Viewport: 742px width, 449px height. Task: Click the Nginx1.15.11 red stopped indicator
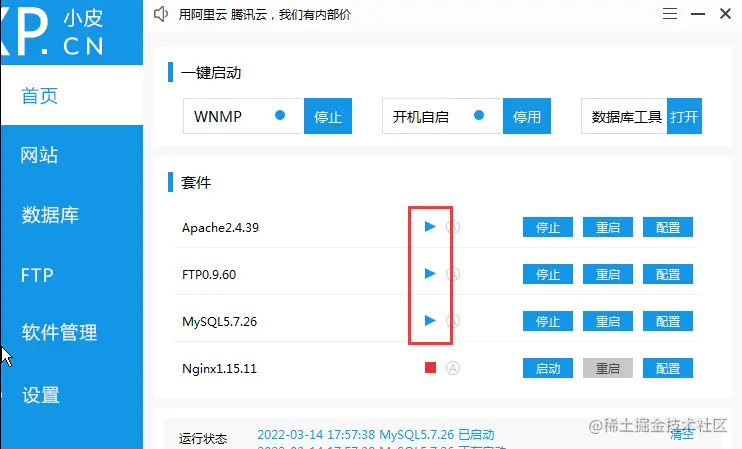[430, 368]
